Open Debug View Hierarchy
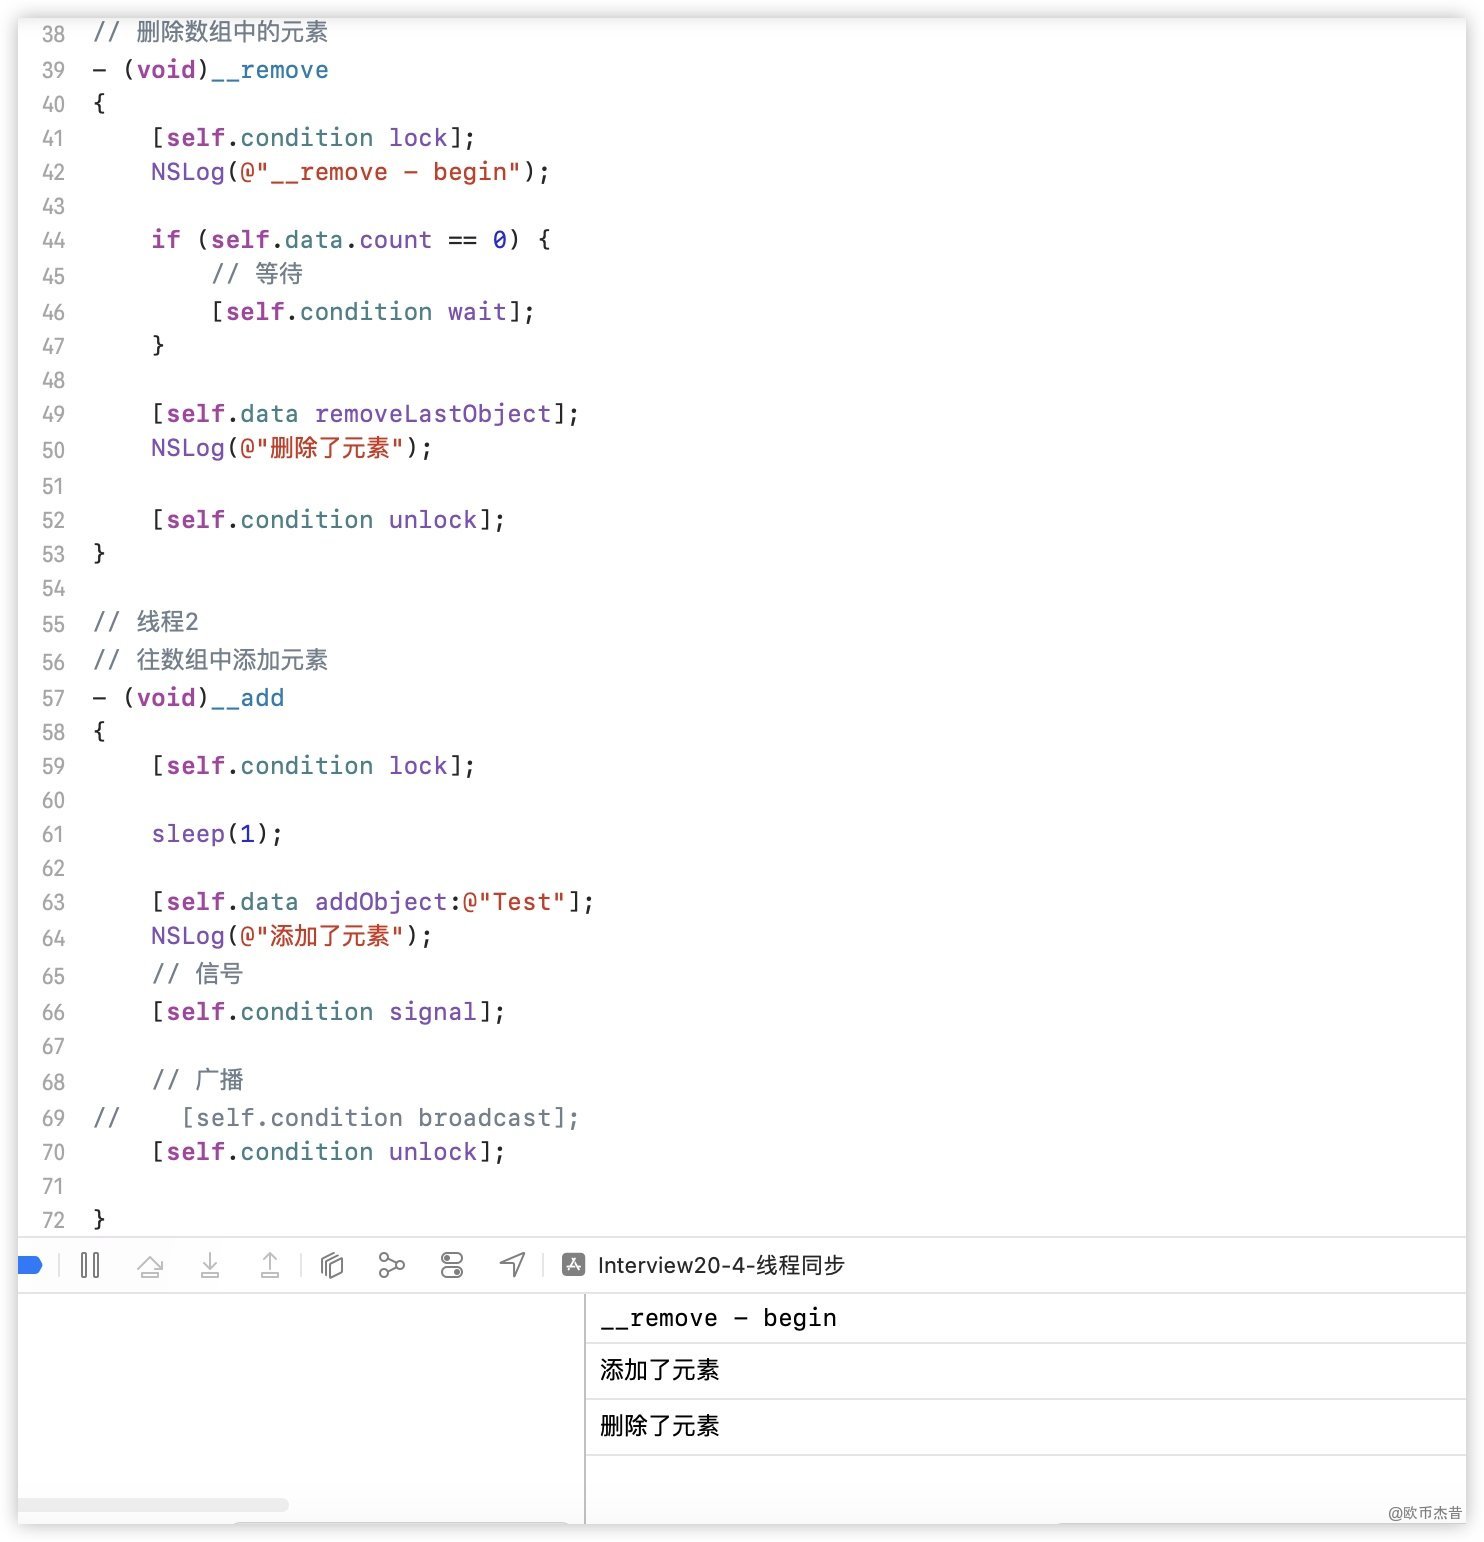Screen dimensions: 1484x1542 click(x=332, y=1265)
